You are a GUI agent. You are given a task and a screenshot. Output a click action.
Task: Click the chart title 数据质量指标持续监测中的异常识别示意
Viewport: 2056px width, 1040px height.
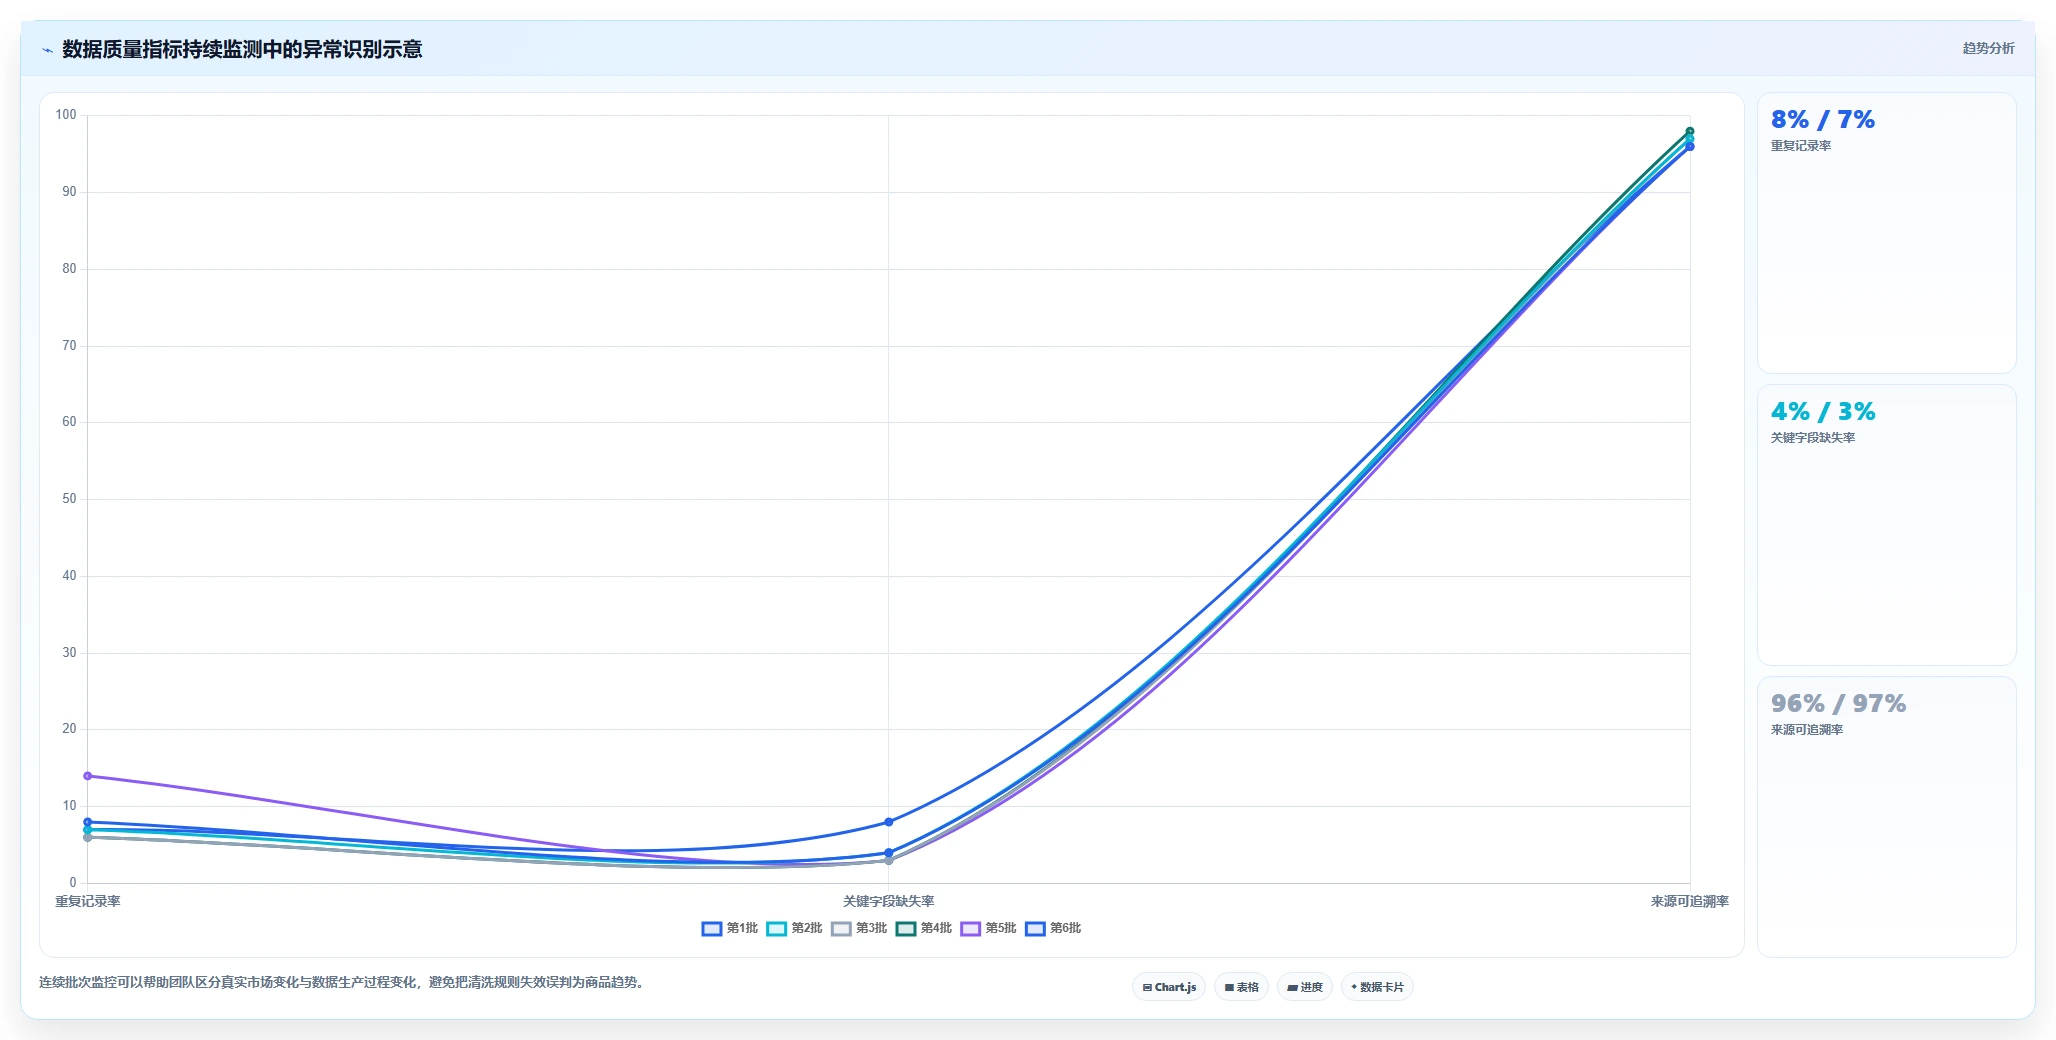click(x=242, y=49)
